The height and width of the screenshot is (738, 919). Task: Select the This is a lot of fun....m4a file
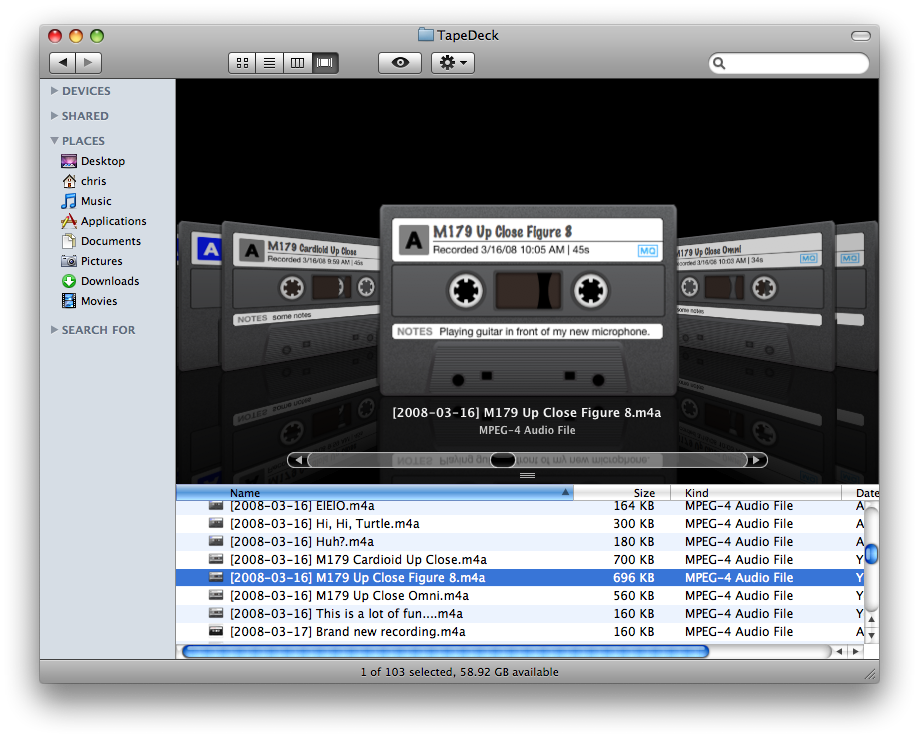(520, 614)
